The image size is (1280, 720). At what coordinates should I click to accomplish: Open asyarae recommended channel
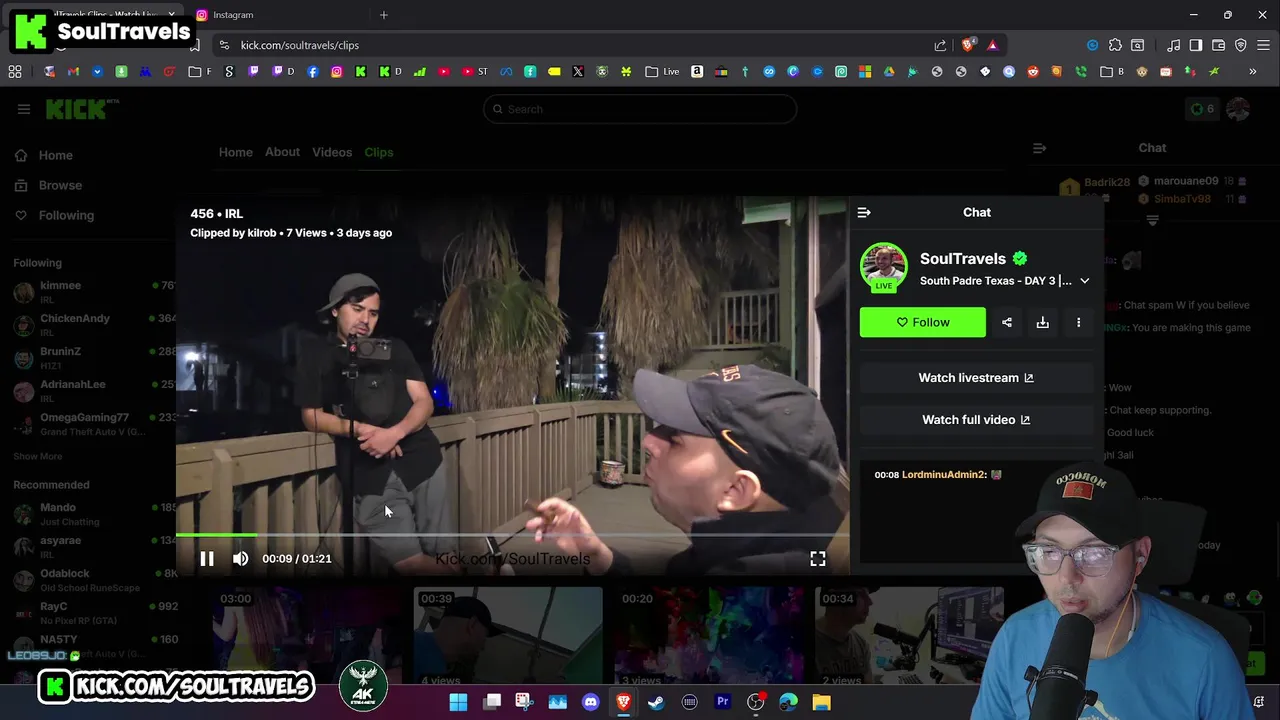94,546
